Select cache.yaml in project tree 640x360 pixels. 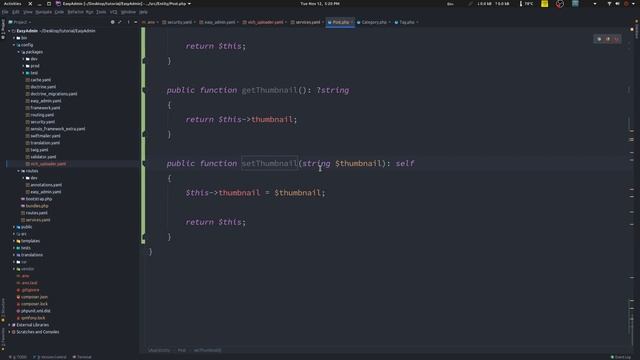point(40,80)
